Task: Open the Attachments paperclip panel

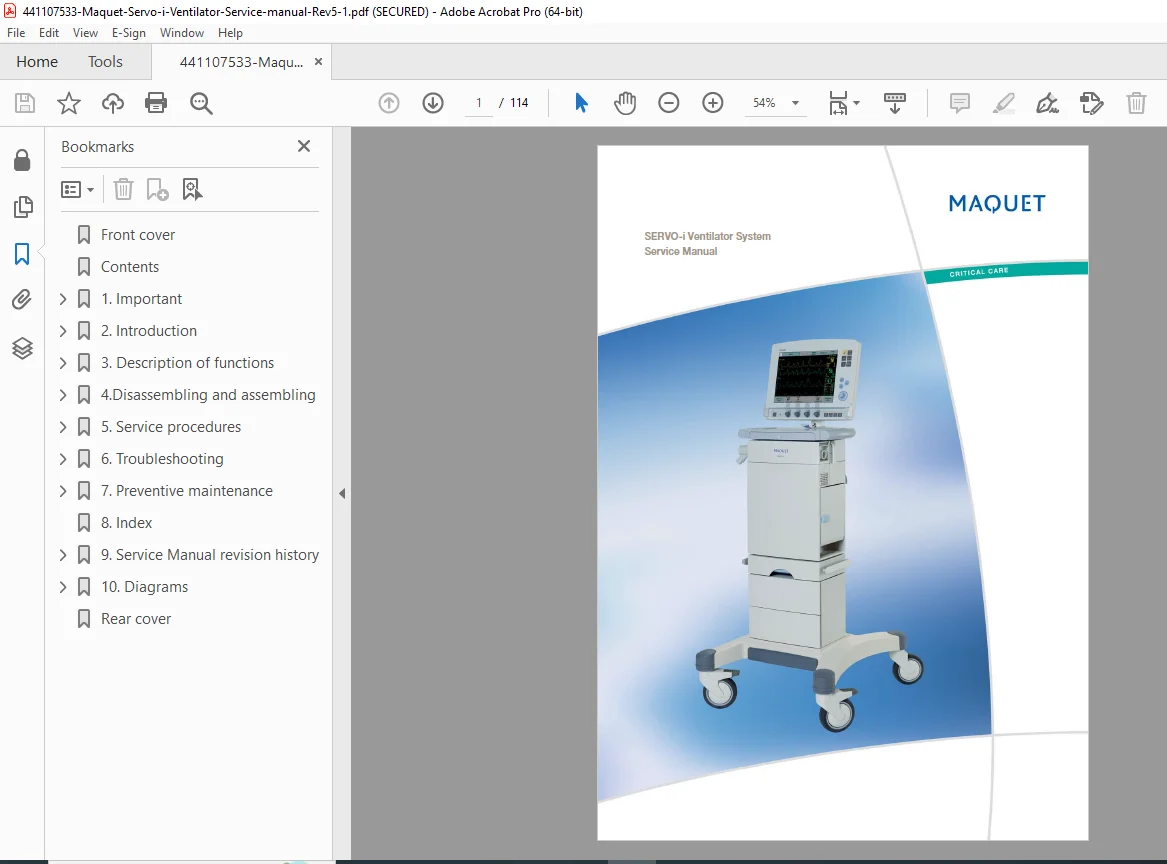Action: pos(22,300)
